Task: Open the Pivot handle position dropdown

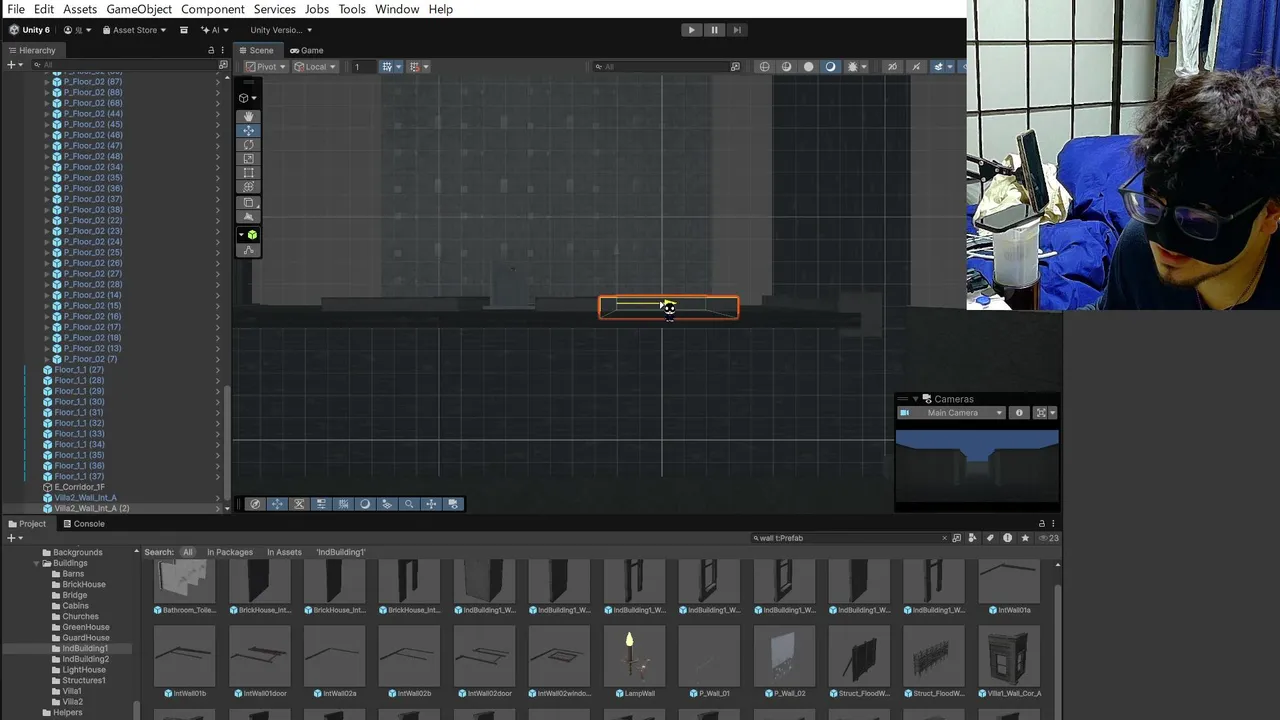Action: [x=266, y=67]
